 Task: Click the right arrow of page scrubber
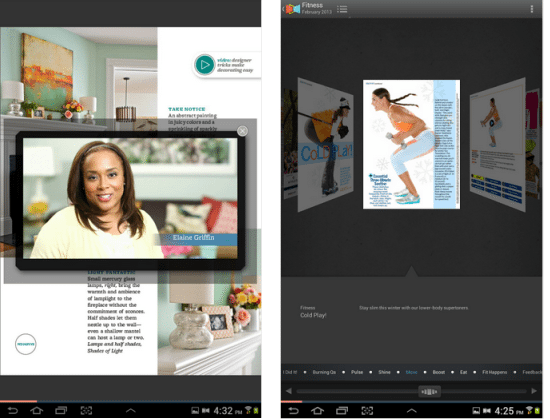(534, 391)
